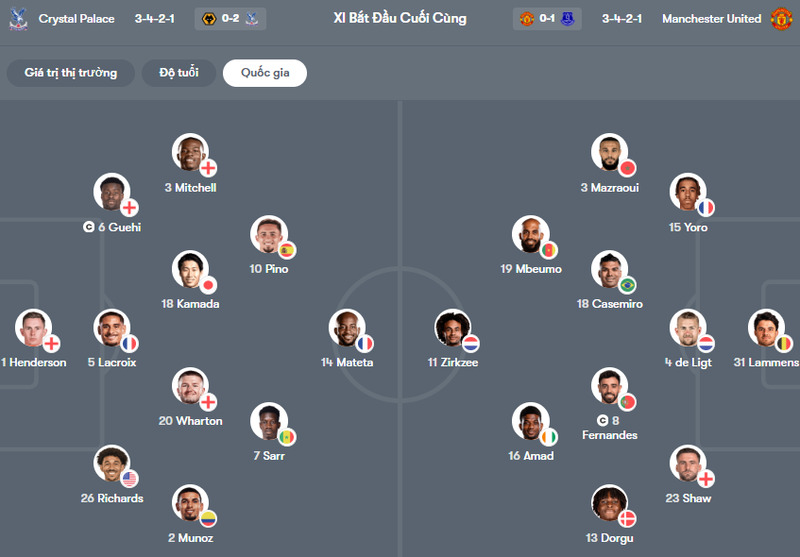Click the Spain flag beside Pino
The width and height of the screenshot is (800, 557).
point(287,250)
